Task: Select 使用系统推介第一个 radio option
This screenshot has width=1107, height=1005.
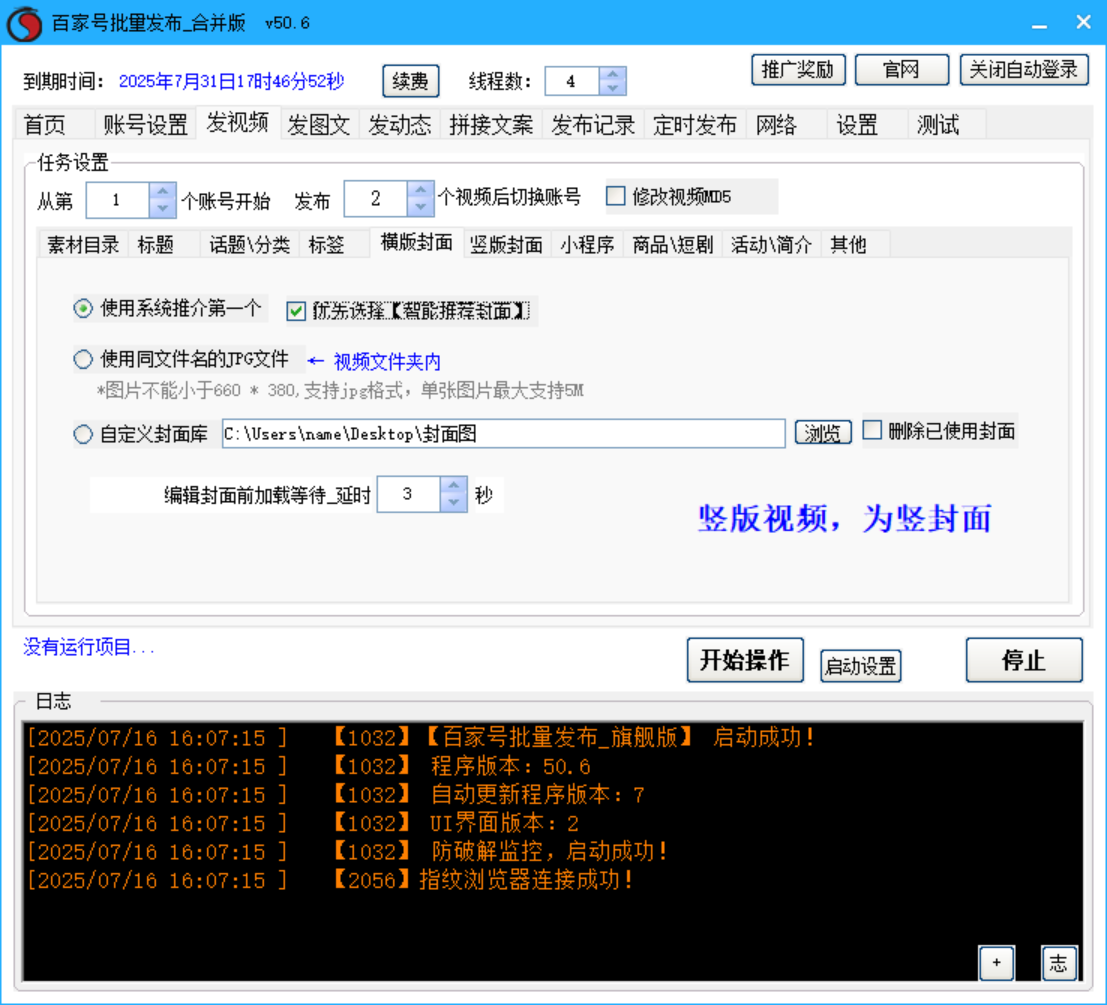Action: point(83,308)
